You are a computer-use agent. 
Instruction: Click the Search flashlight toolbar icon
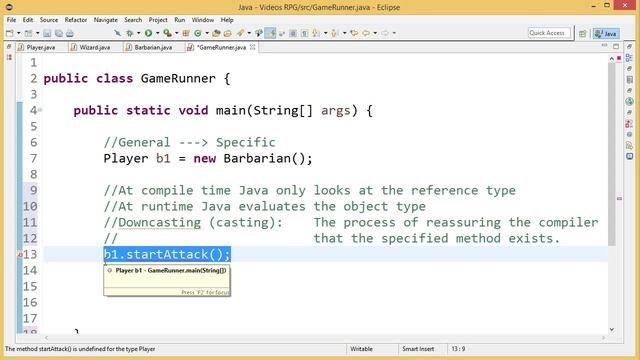[x=240, y=33]
